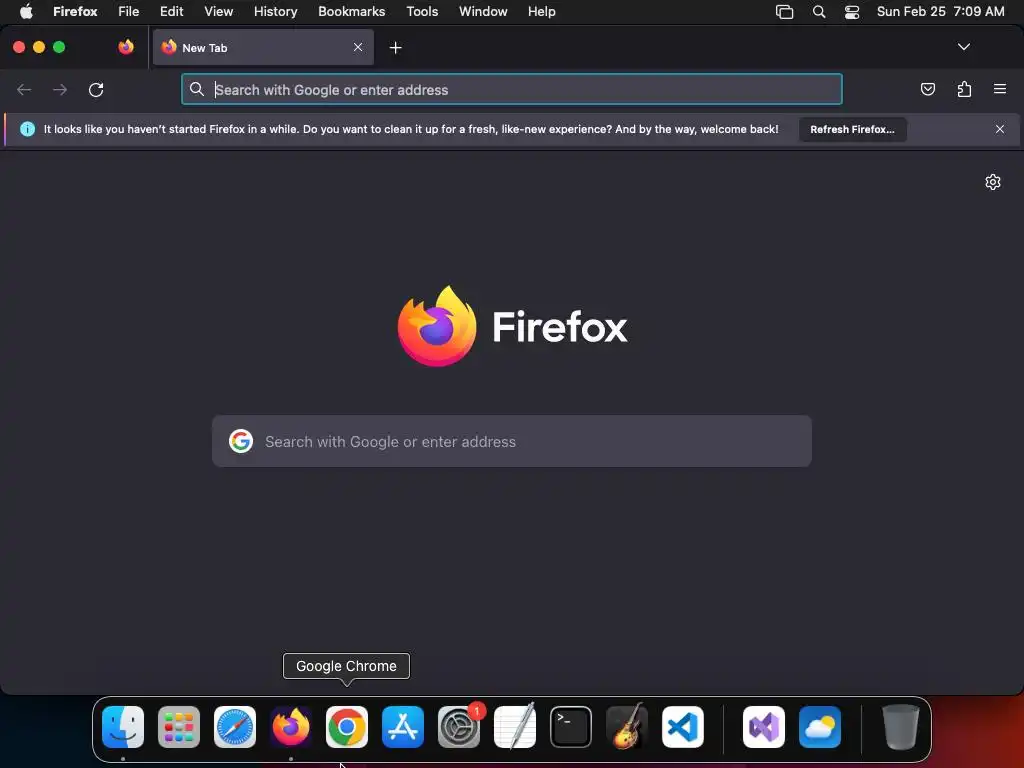This screenshot has height=768, width=1024.
Task: Click the Stage Manager windows icon in menu bar
Action: coord(784,12)
